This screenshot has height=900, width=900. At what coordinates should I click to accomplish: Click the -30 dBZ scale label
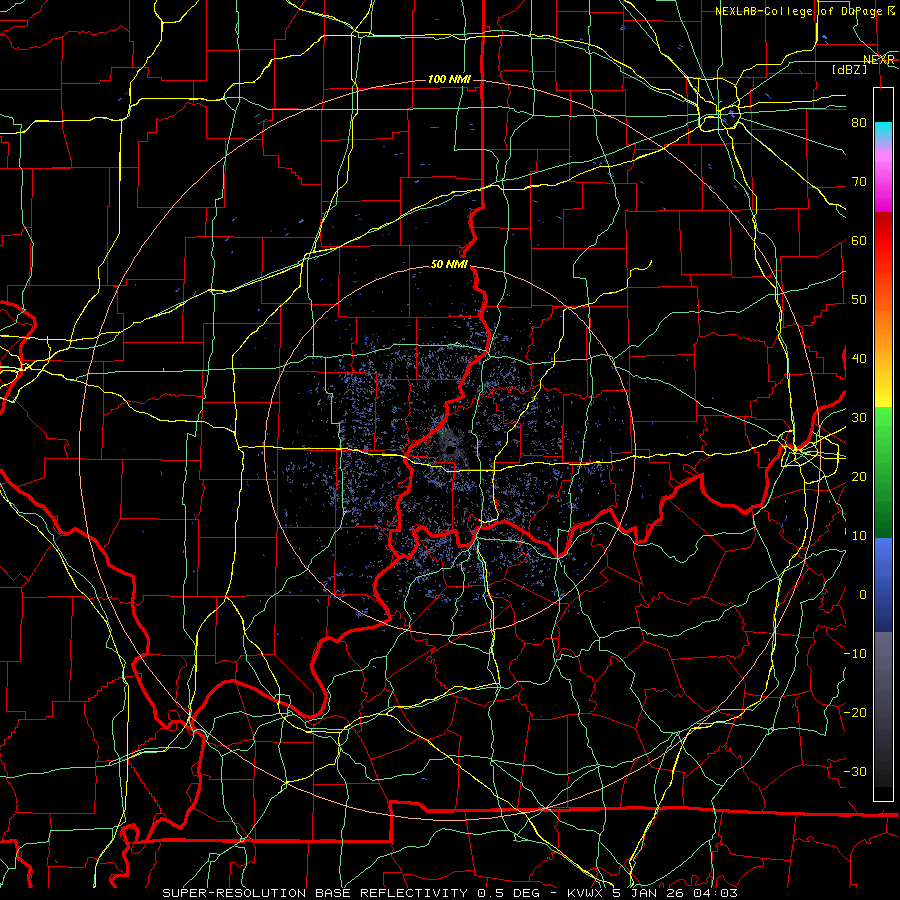pos(855,771)
